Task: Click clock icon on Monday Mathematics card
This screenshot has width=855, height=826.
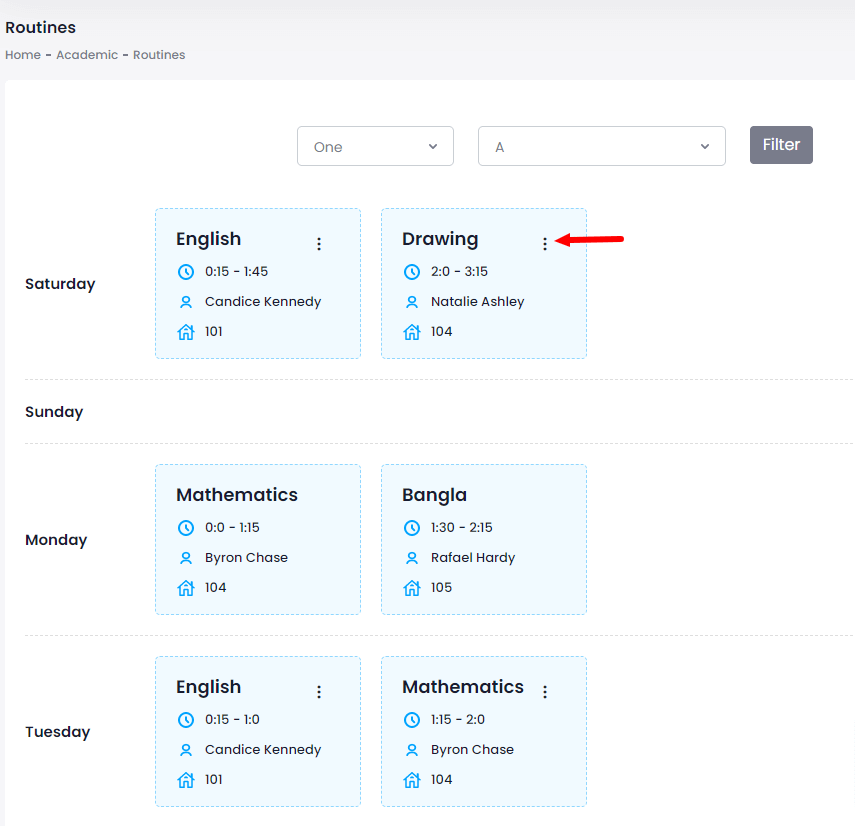Action: (185, 528)
